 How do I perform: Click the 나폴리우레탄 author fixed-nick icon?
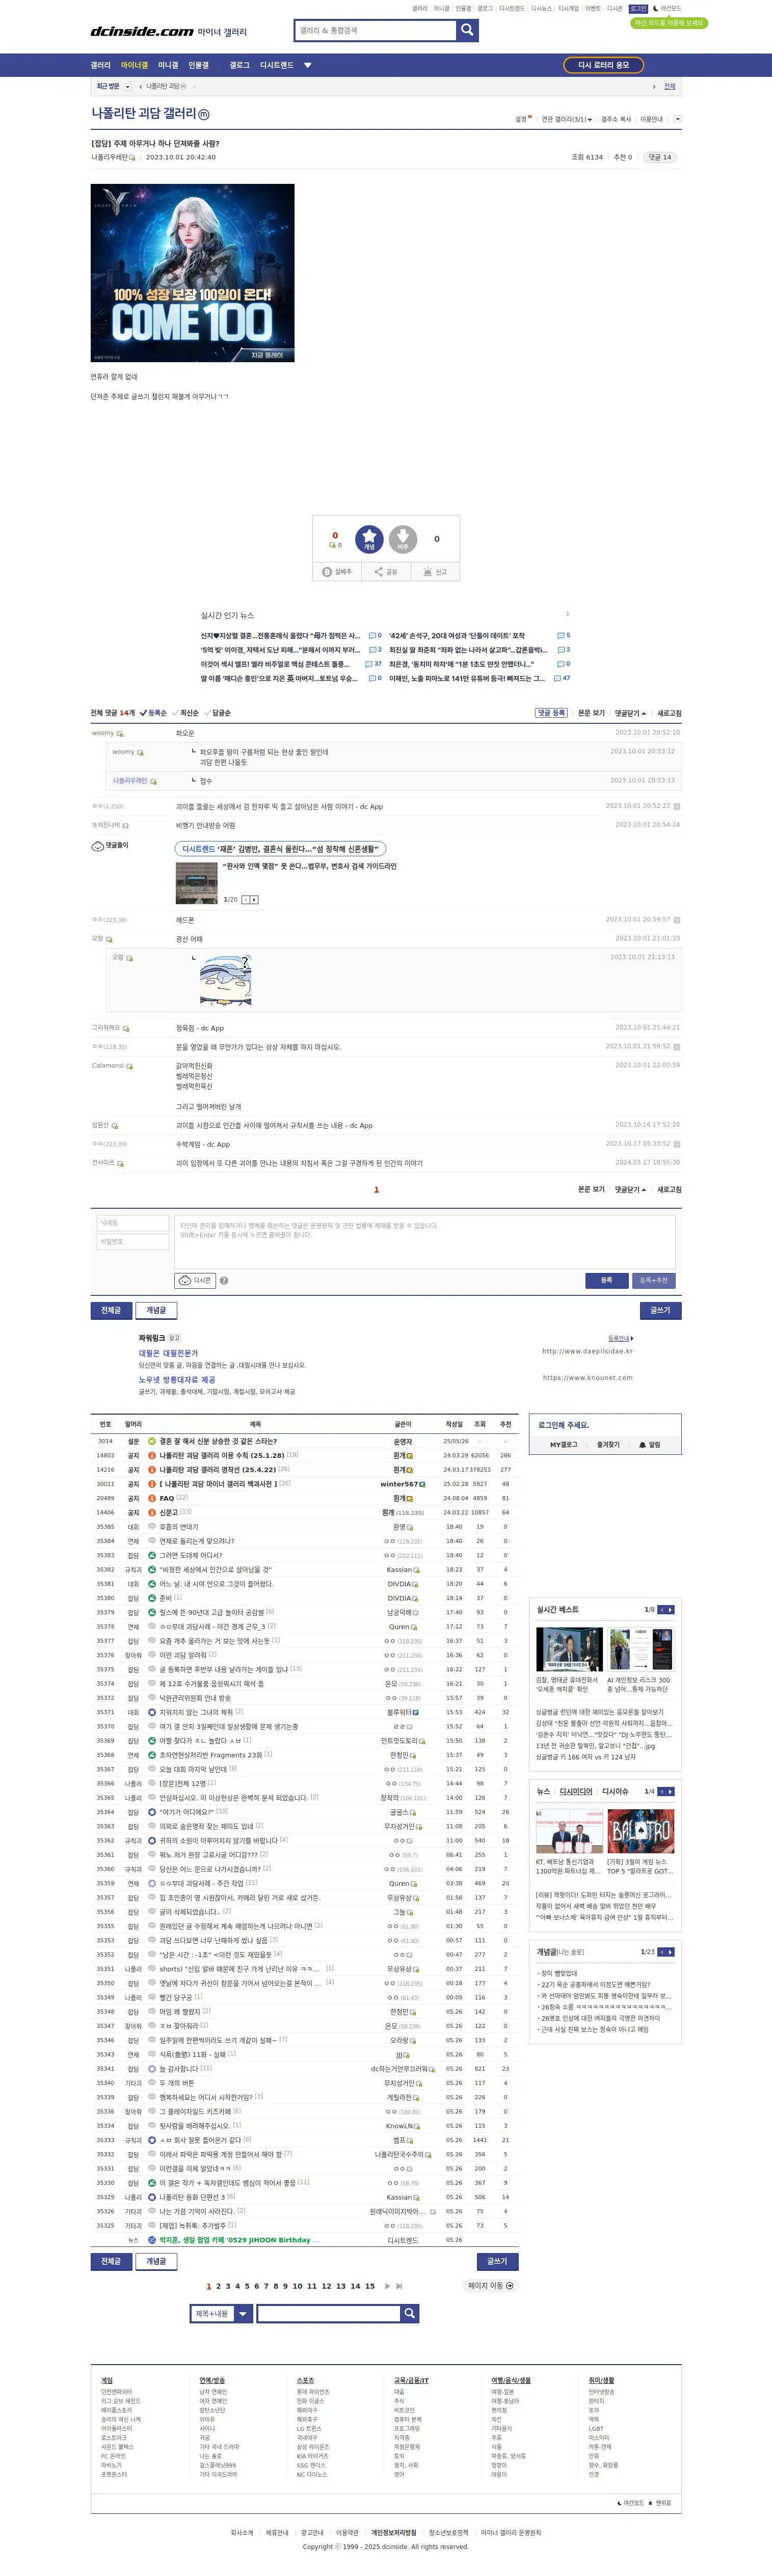[133, 157]
